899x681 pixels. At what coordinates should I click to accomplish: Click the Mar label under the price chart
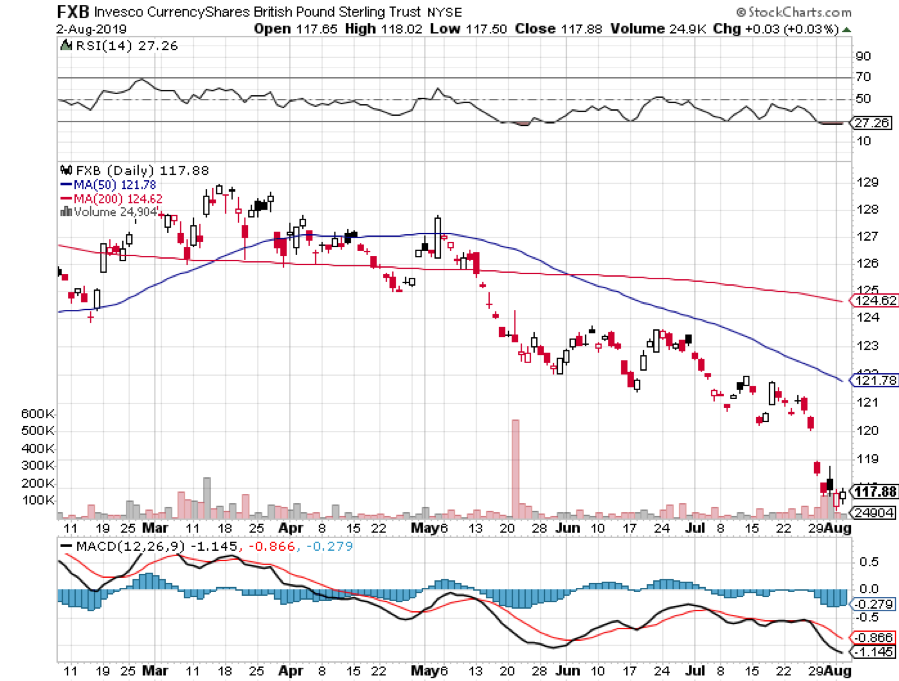(155, 528)
